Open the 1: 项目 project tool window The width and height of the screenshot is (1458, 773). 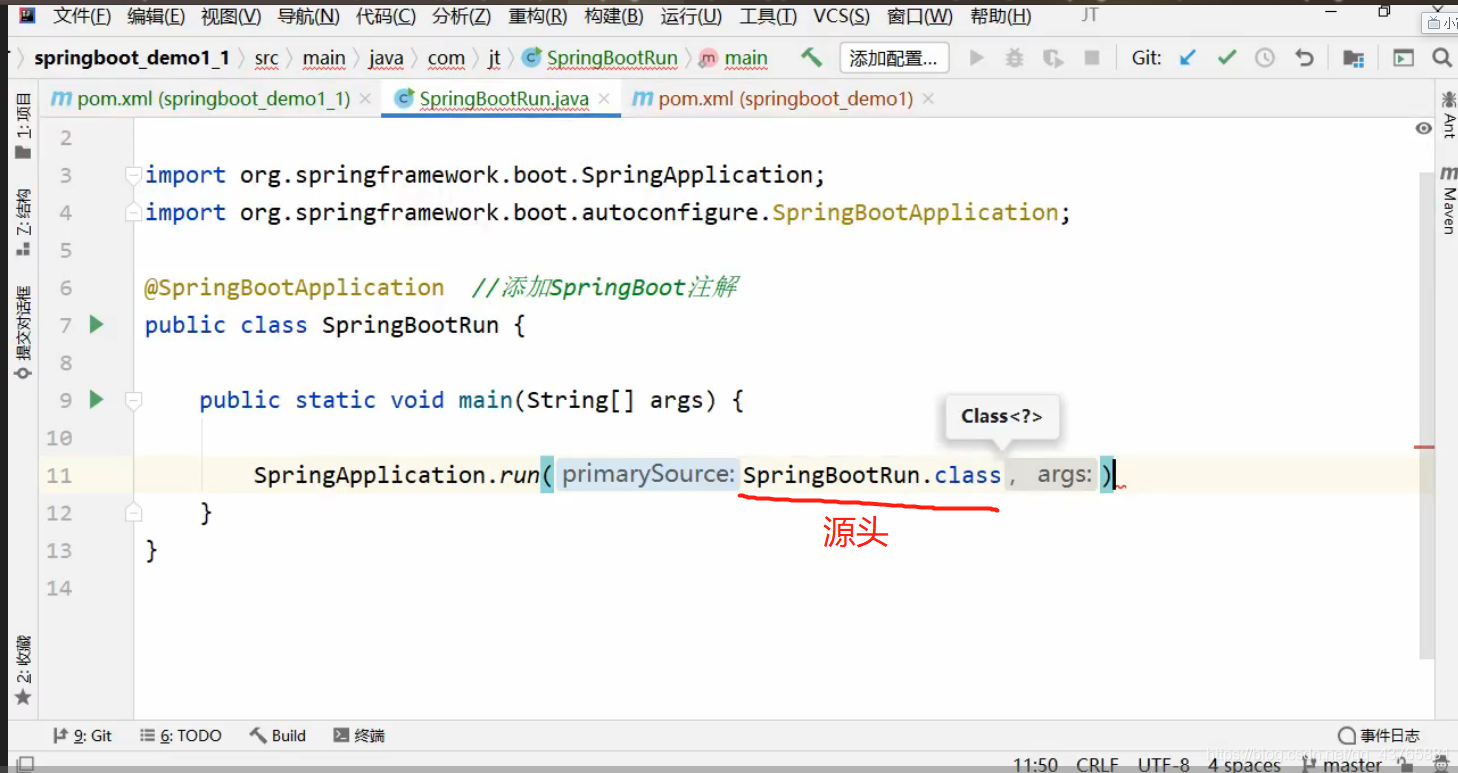click(x=23, y=126)
